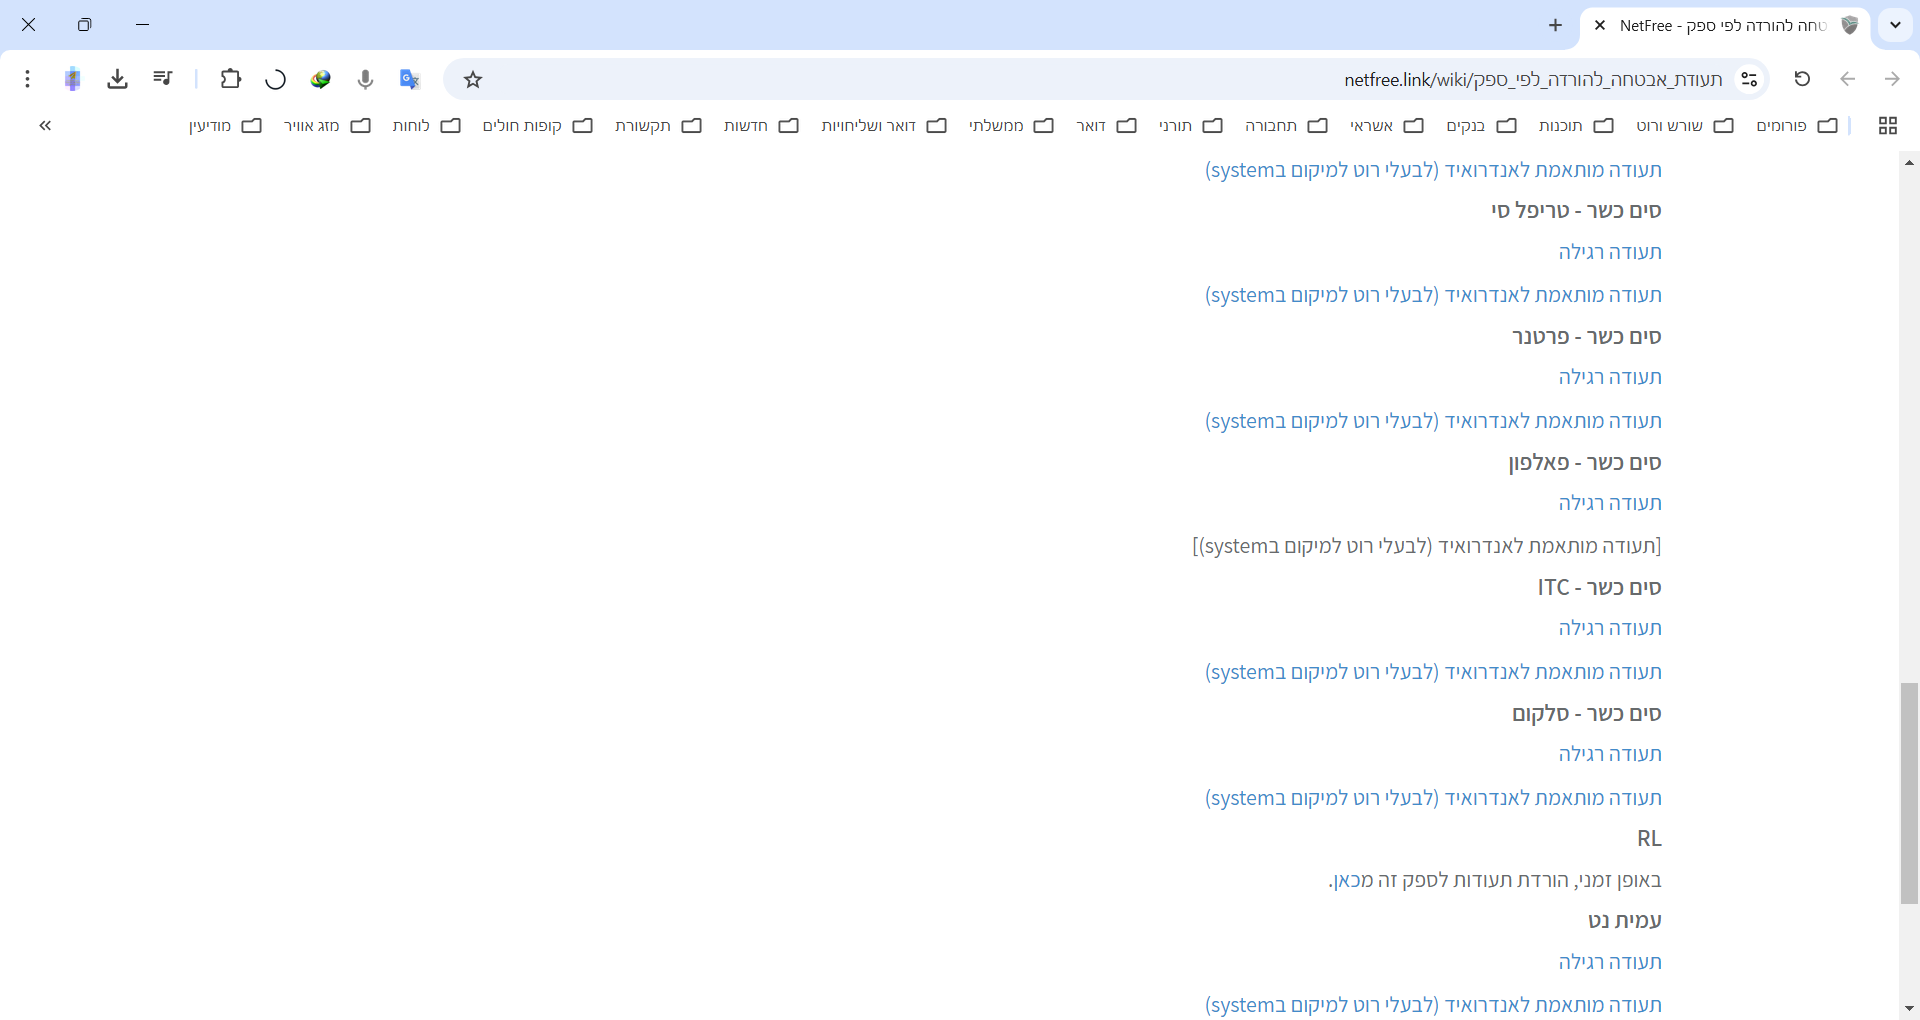Open תעודה רגילה under סים כשר - פרטנר
The width and height of the screenshot is (1920, 1020).
(x=1610, y=377)
